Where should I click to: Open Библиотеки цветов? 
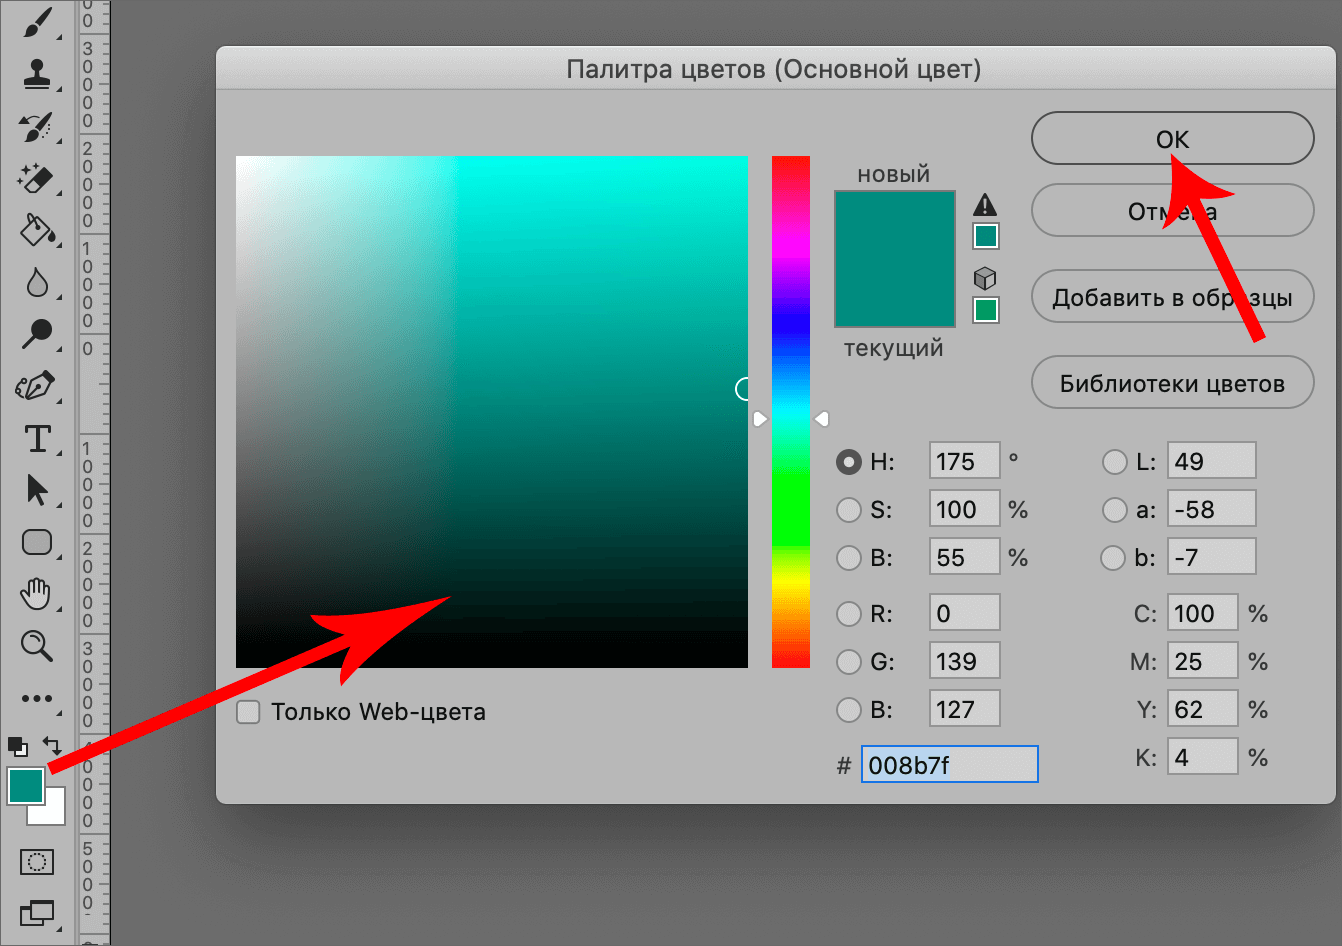[x=1172, y=383]
